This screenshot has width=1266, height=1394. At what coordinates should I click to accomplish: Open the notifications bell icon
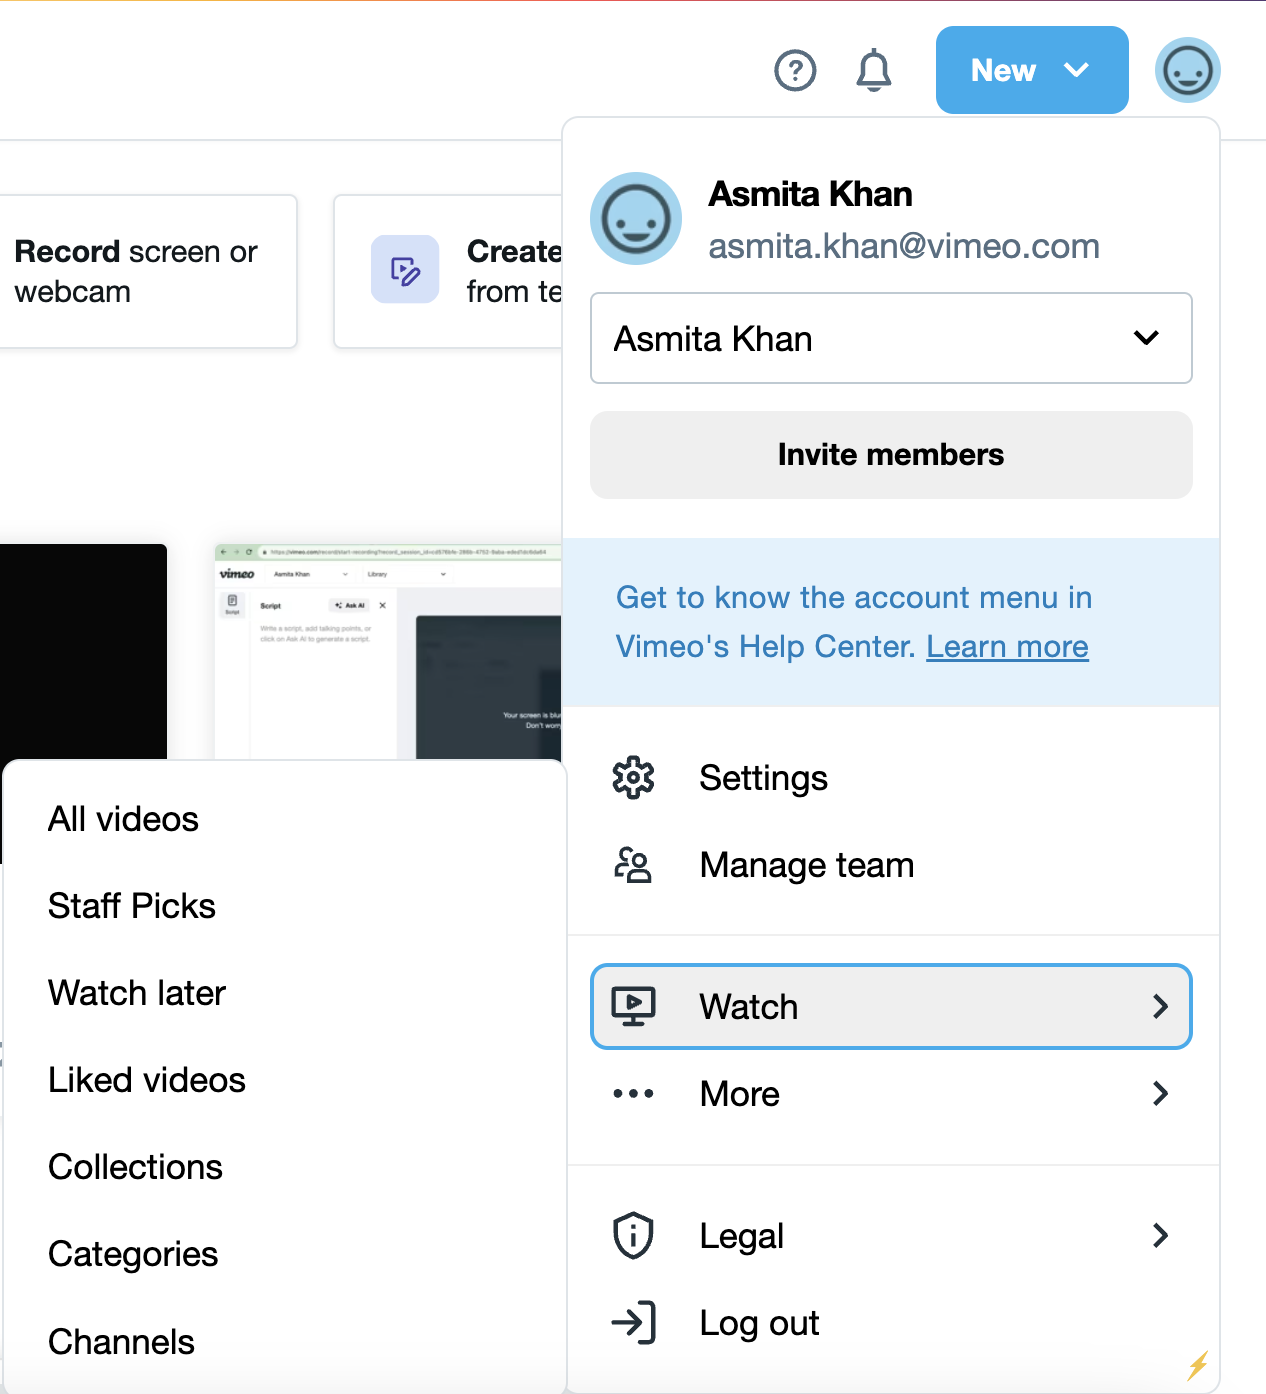(874, 70)
